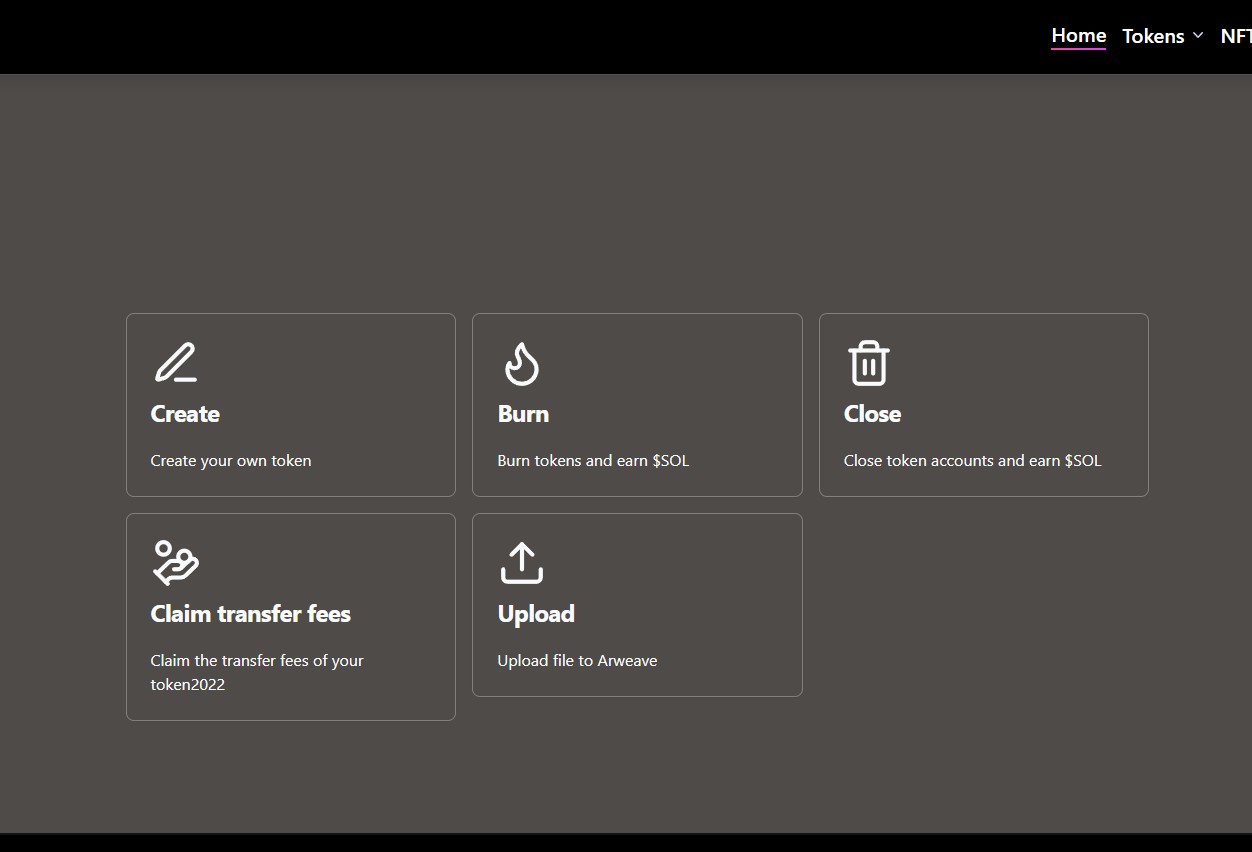Screen dimensions: 1252x852
Task: Click the pencil icon on the Create card
Action: 175,363
